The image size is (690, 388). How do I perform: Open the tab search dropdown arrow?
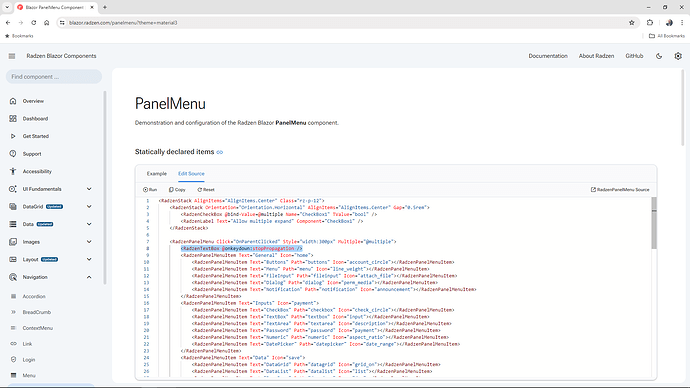pyautogui.click(x=7, y=7)
